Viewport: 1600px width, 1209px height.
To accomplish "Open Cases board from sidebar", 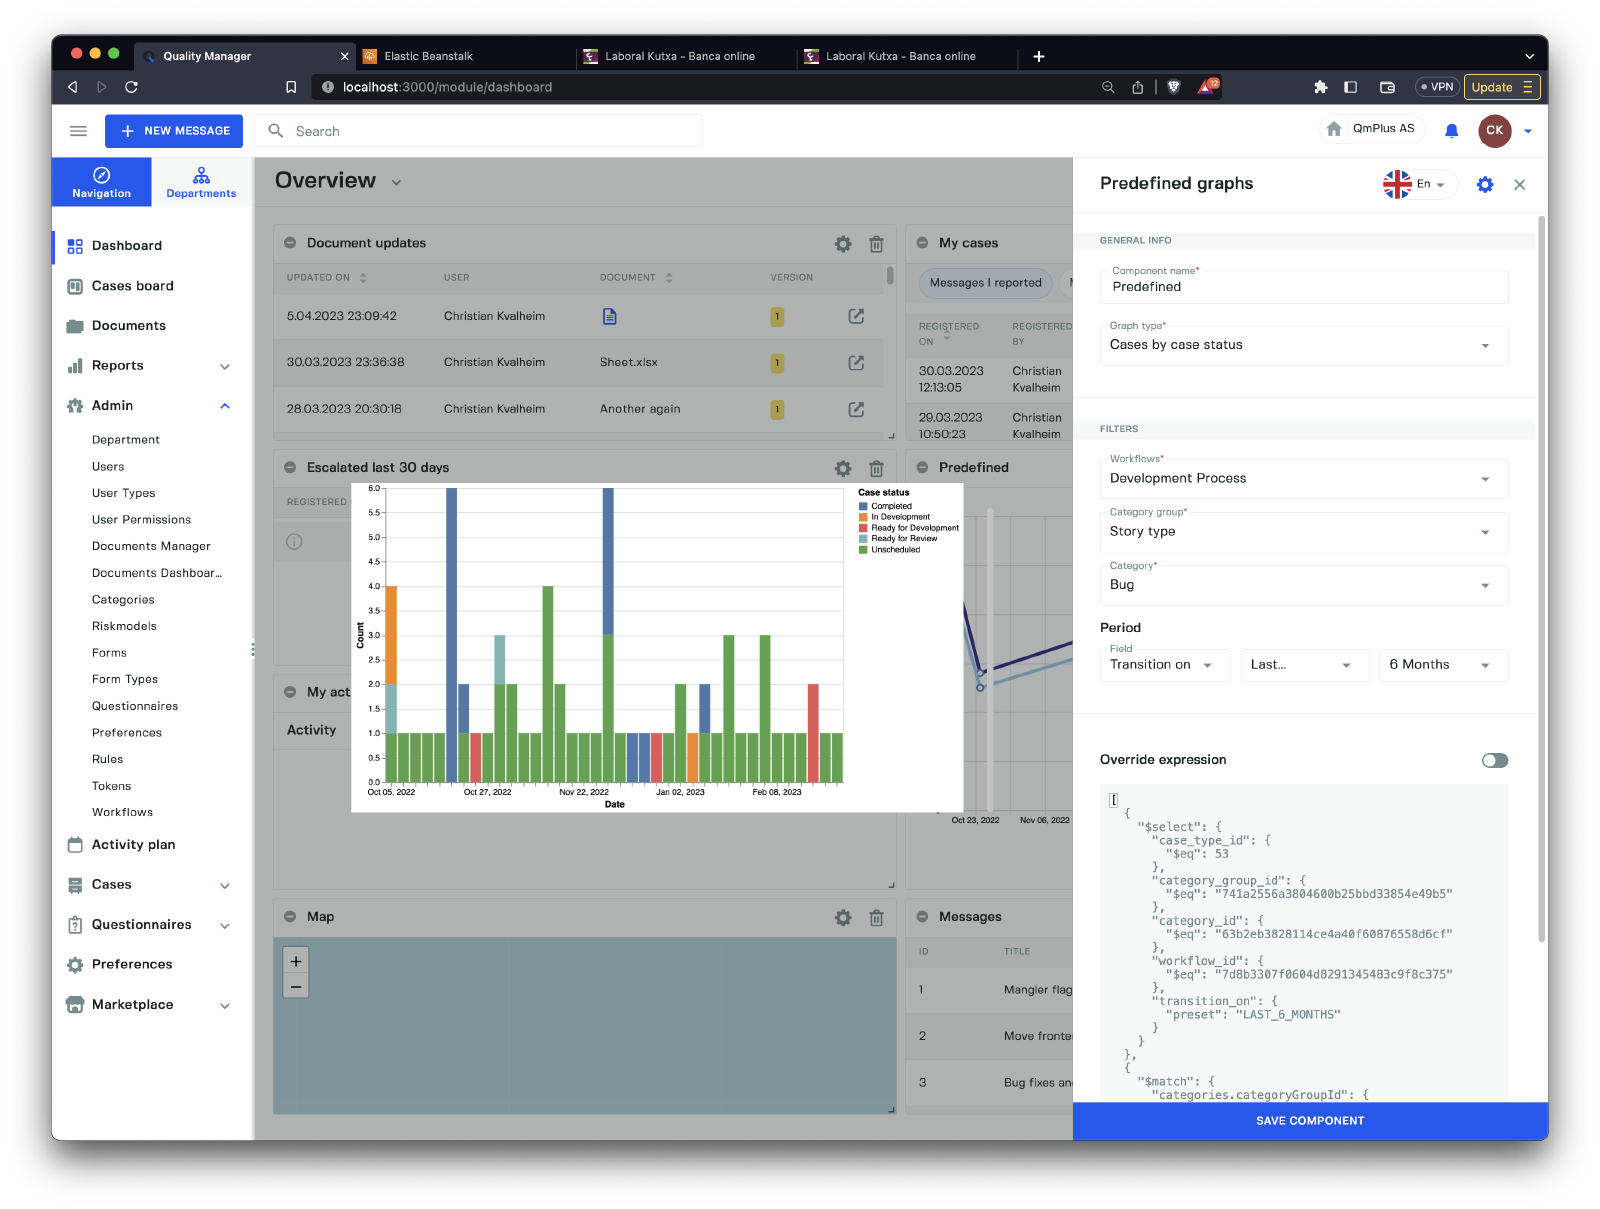I will [132, 286].
